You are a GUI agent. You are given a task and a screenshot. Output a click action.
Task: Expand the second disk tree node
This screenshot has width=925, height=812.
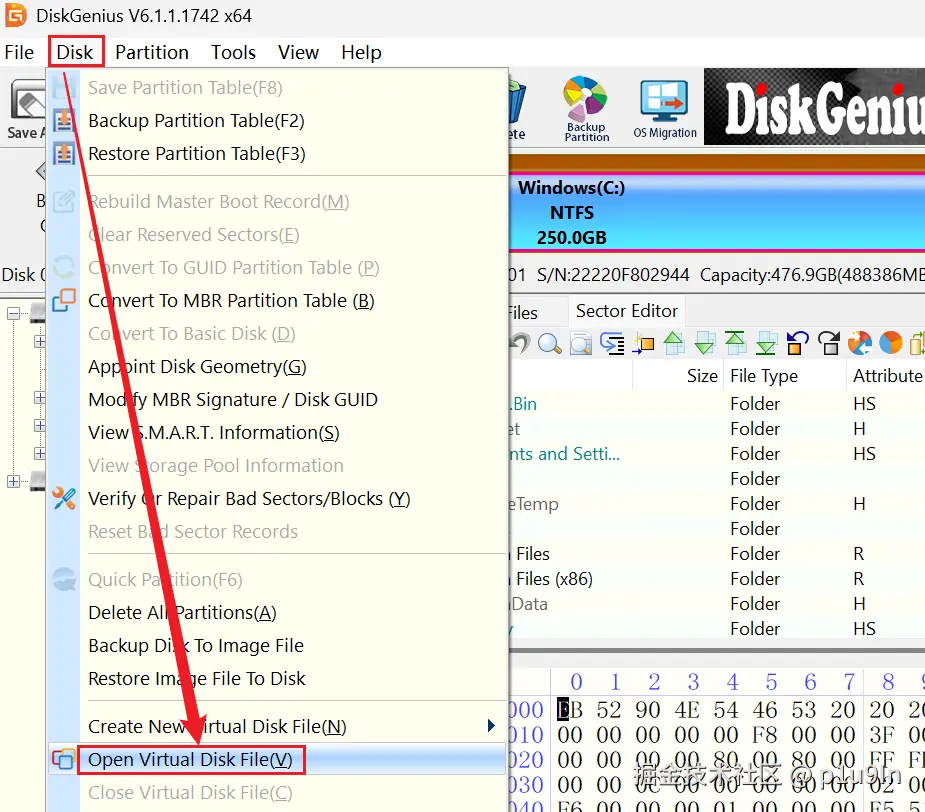(x=14, y=482)
